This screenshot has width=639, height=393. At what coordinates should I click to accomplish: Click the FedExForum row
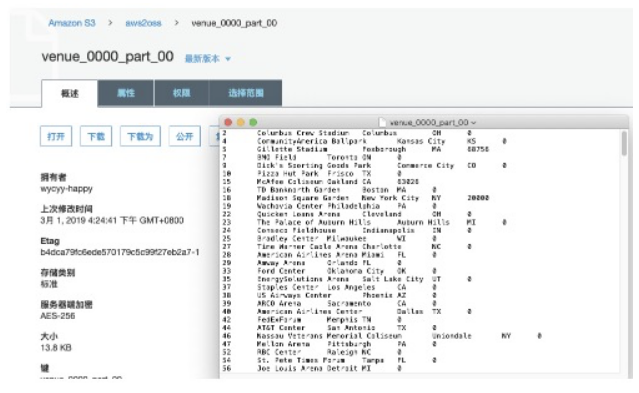pyautogui.click(x=312, y=320)
